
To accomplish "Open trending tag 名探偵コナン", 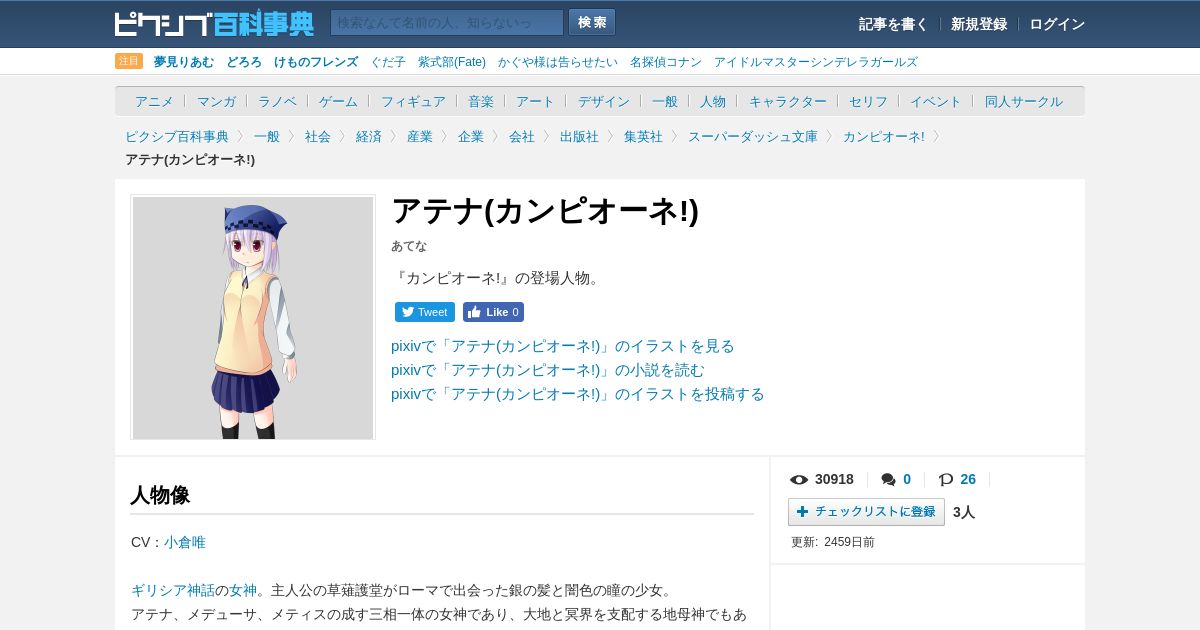I will (x=666, y=62).
